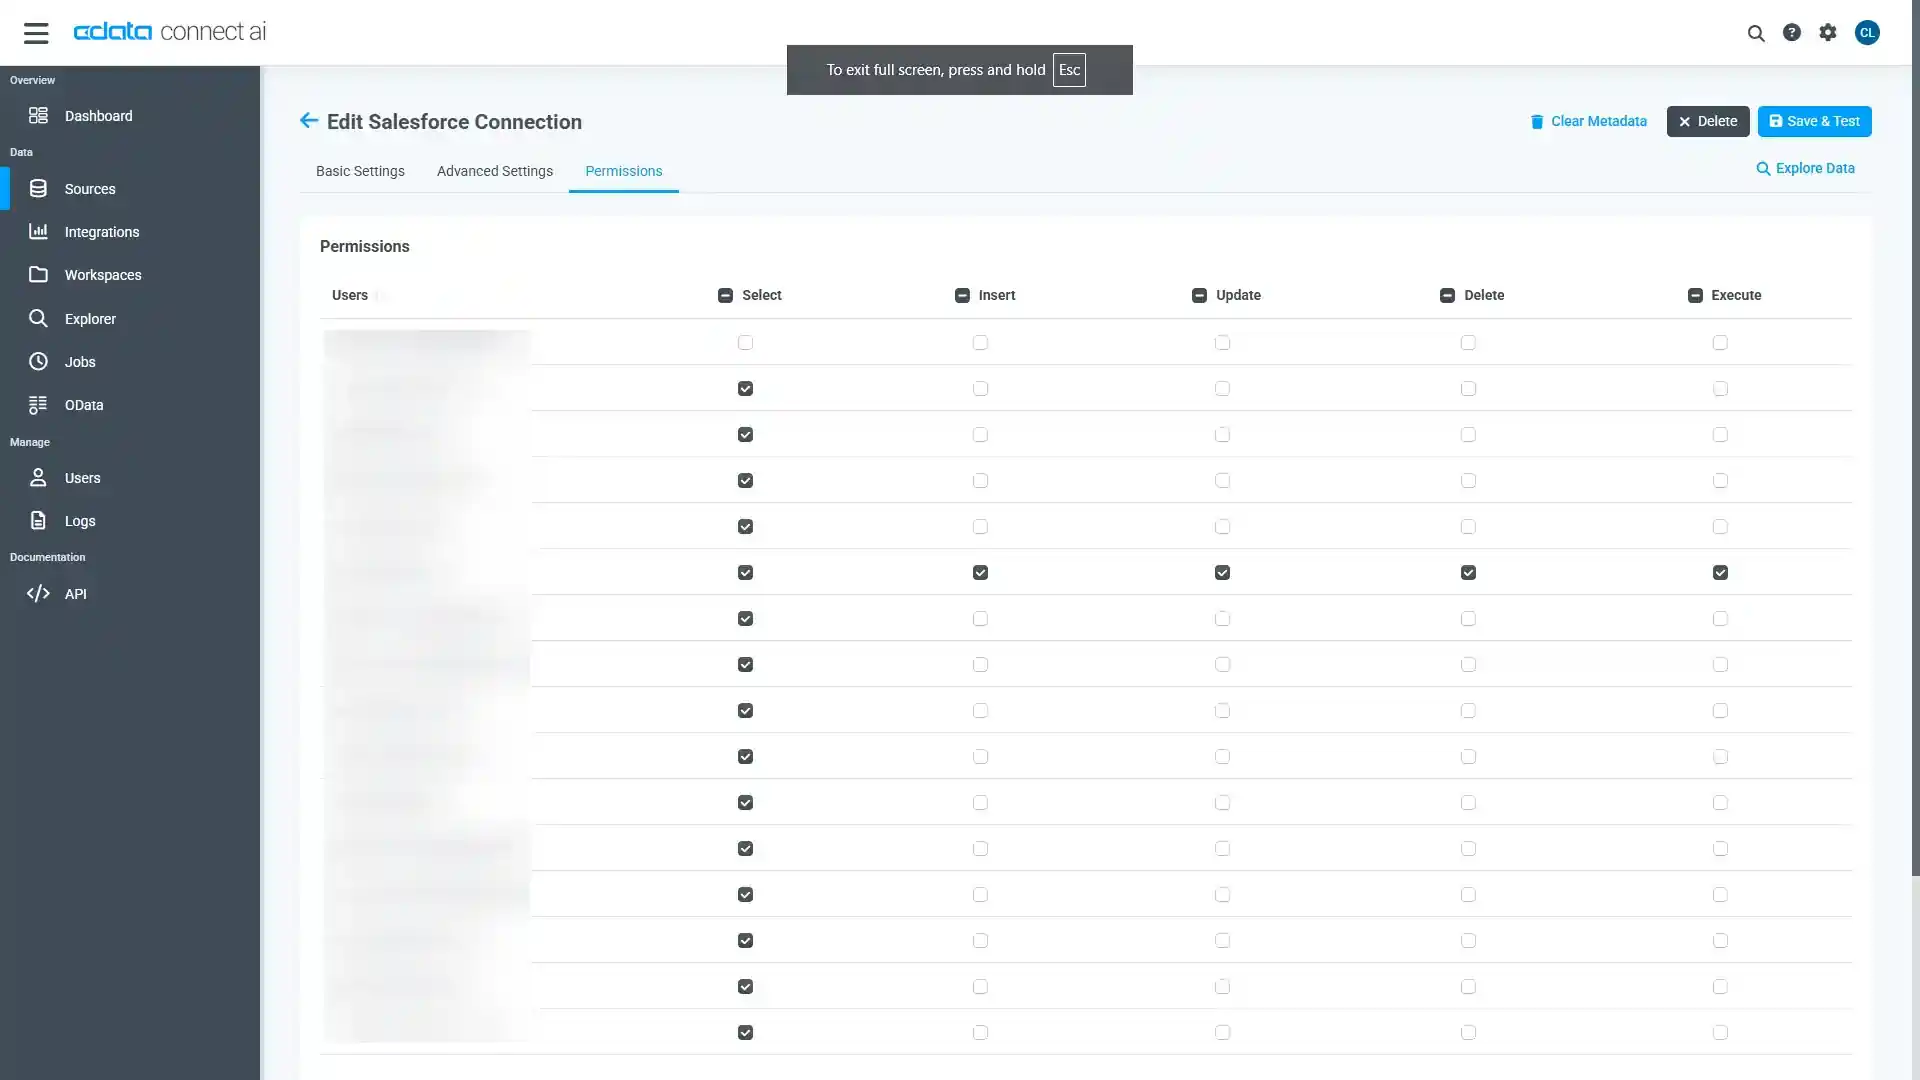Go back using the left arrow icon
The image size is (1920, 1080).
pos(308,121)
